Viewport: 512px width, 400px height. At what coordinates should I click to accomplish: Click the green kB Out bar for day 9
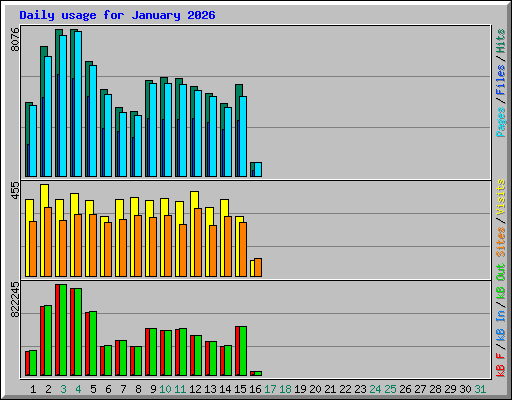pyautogui.click(x=153, y=352)
